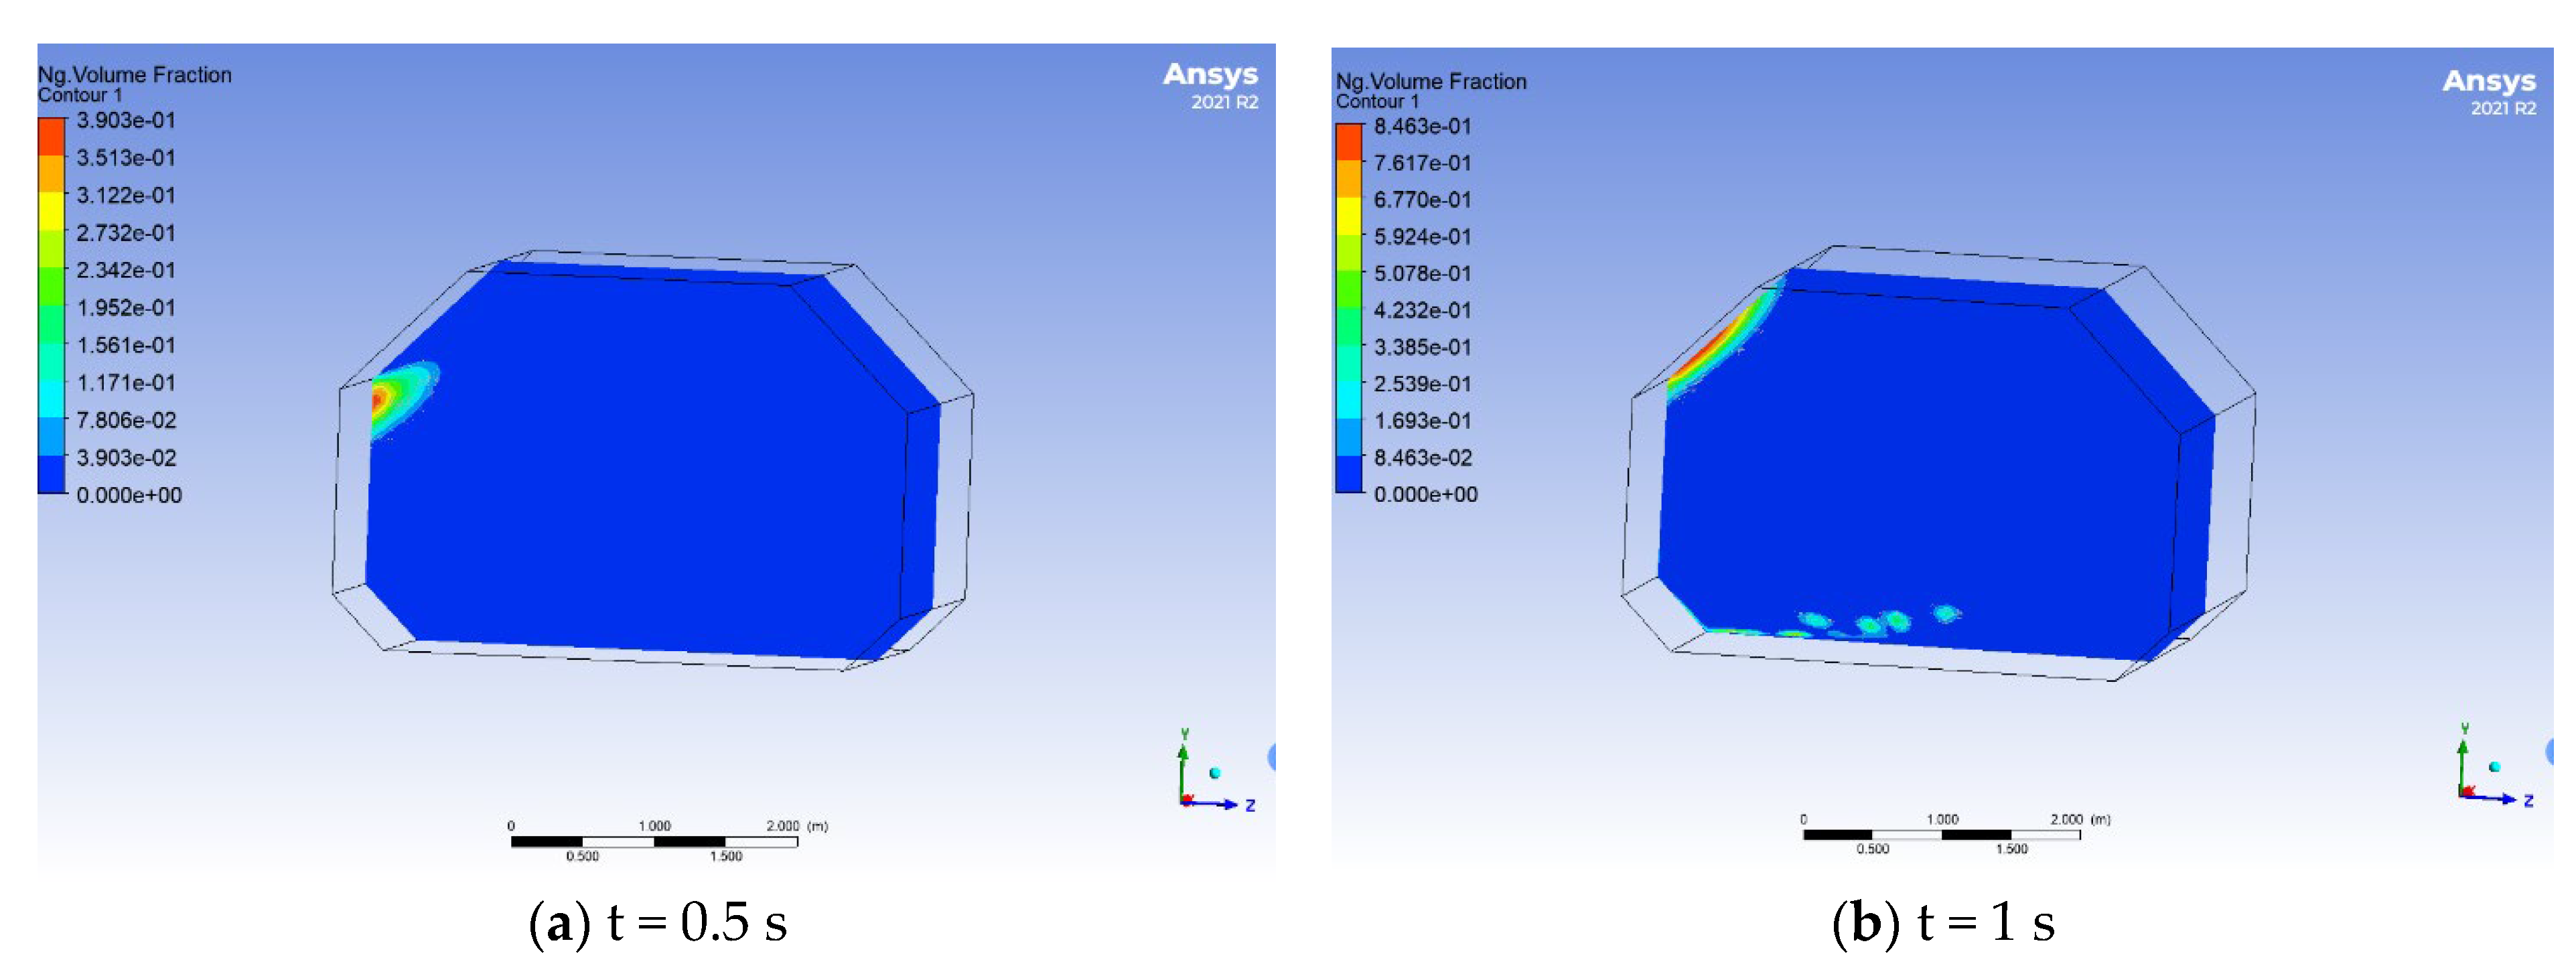The image size is (2576, 972).
Task: Click legend value 8.463e-01
Action: click(1422, 126)
